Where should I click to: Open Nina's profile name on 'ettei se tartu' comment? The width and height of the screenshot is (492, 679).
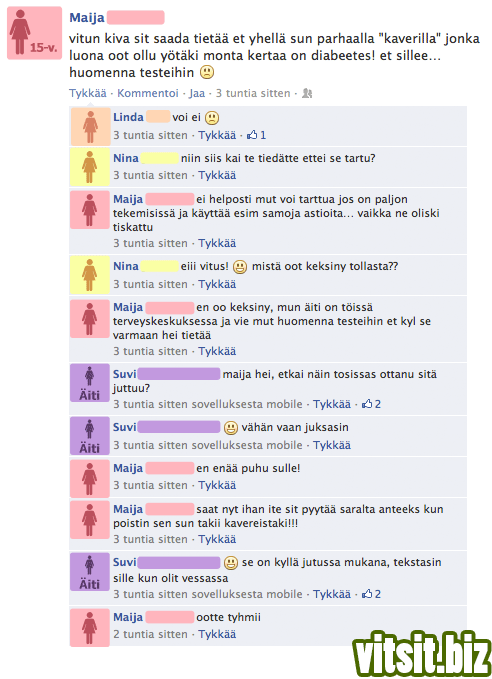coord(126,158)
